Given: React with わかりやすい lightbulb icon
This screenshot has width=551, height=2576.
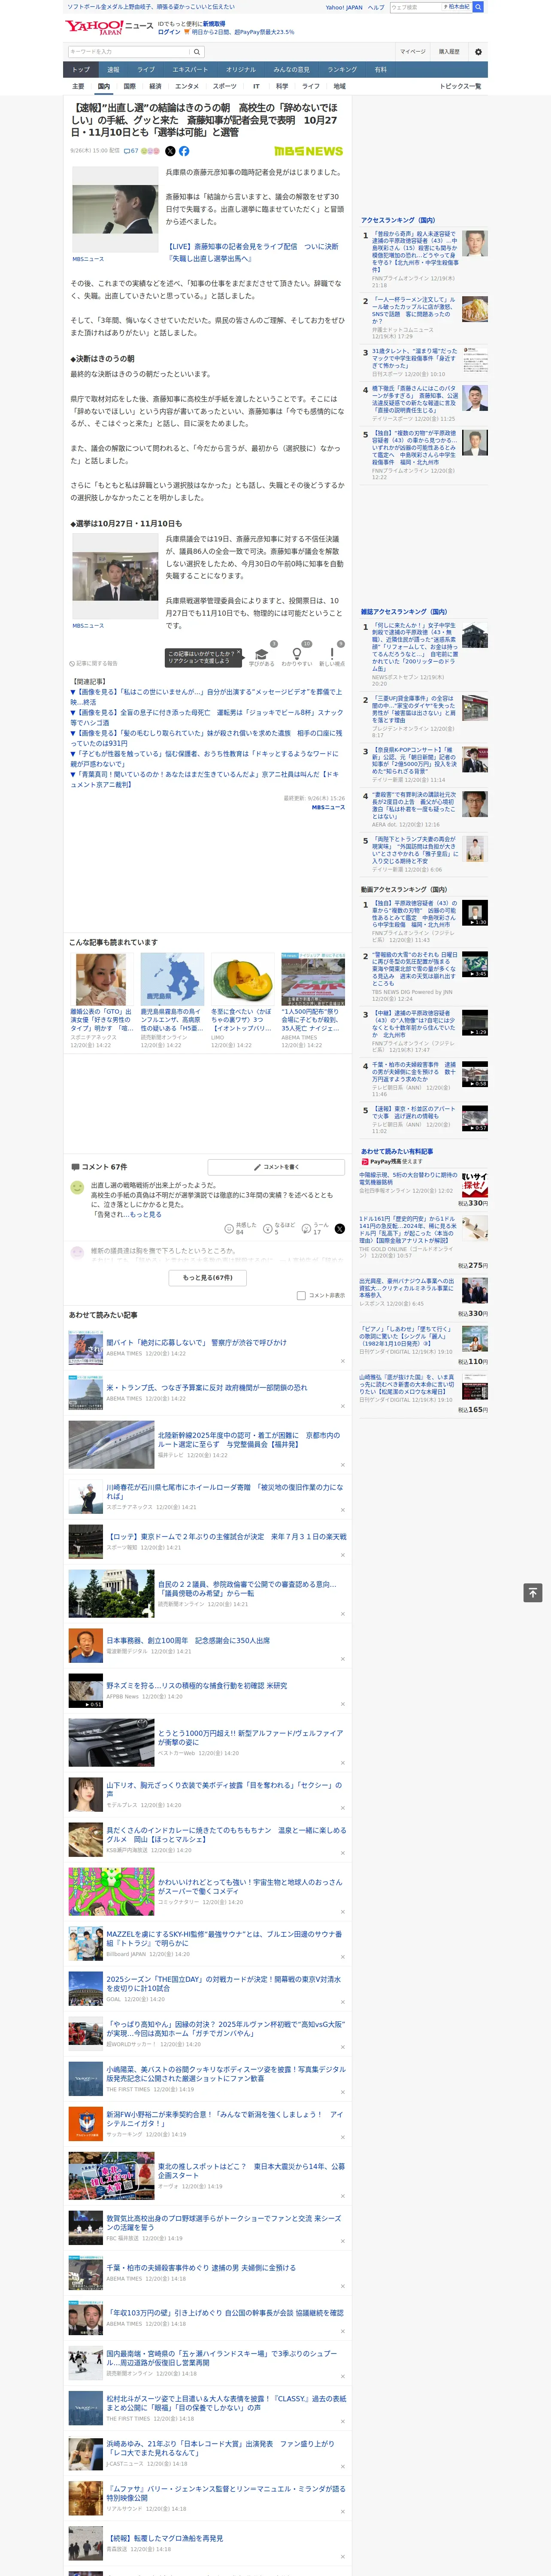Looking at the screenshot, I should pos(296,654).
